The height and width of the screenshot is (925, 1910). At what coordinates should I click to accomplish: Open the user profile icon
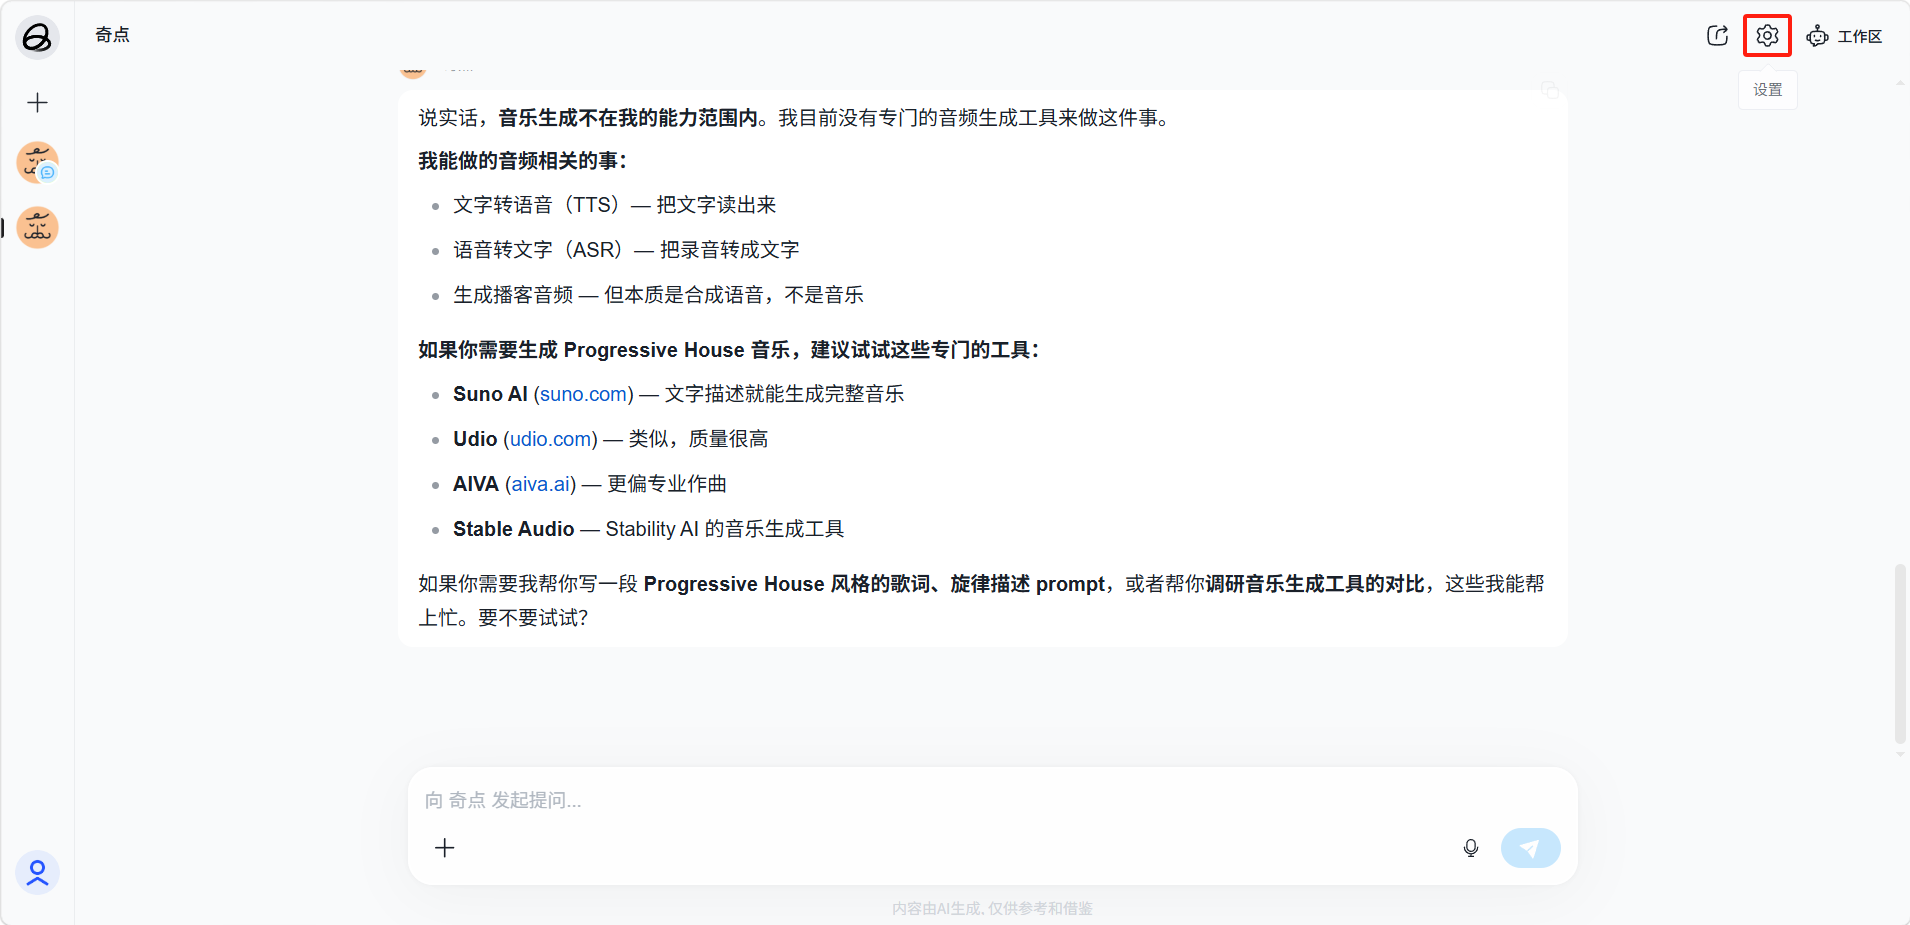click(37, 873)
